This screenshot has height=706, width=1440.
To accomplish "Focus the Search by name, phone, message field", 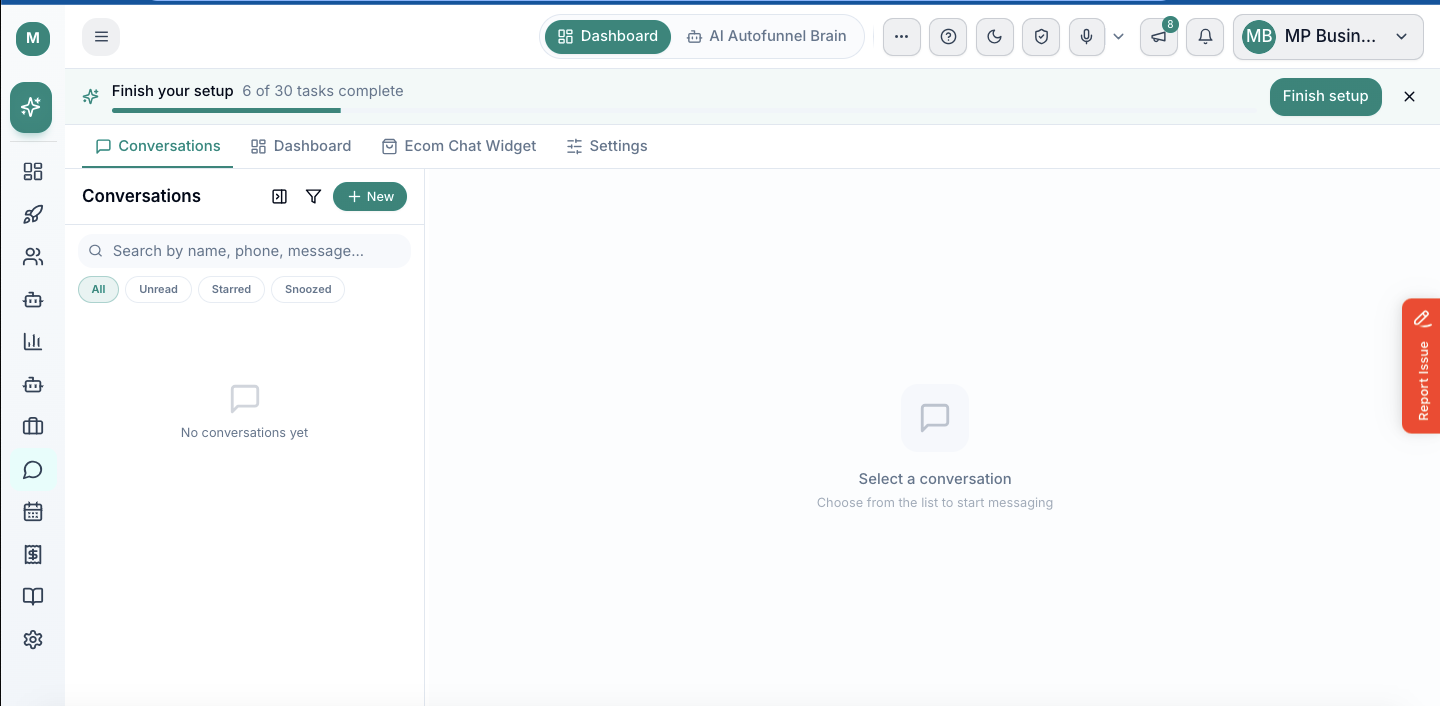I will pyautogui.click(x=244, y=251).
